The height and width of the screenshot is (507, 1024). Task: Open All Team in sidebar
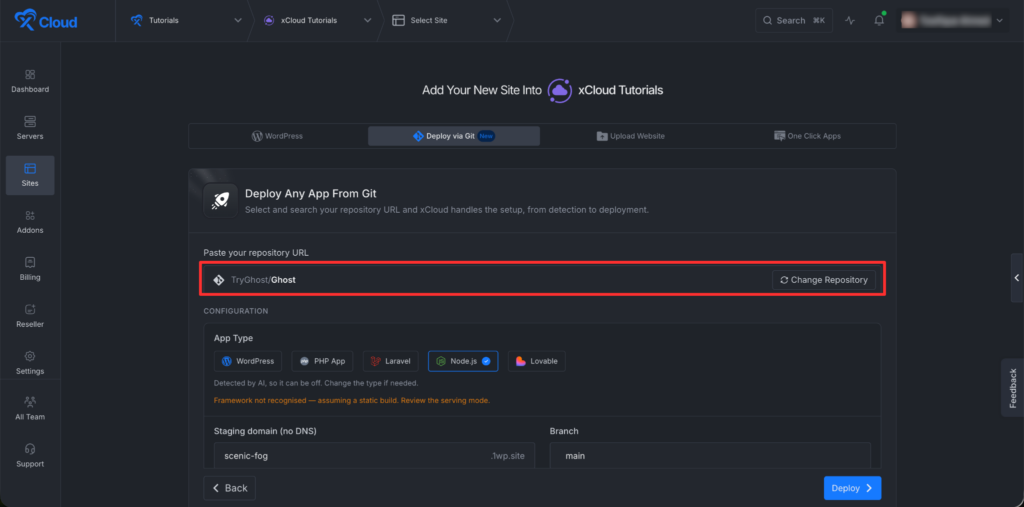point(30,409)
